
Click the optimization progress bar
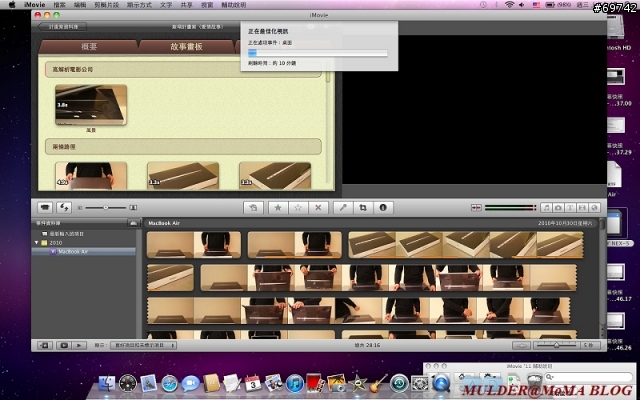click(x=318, y=53)
